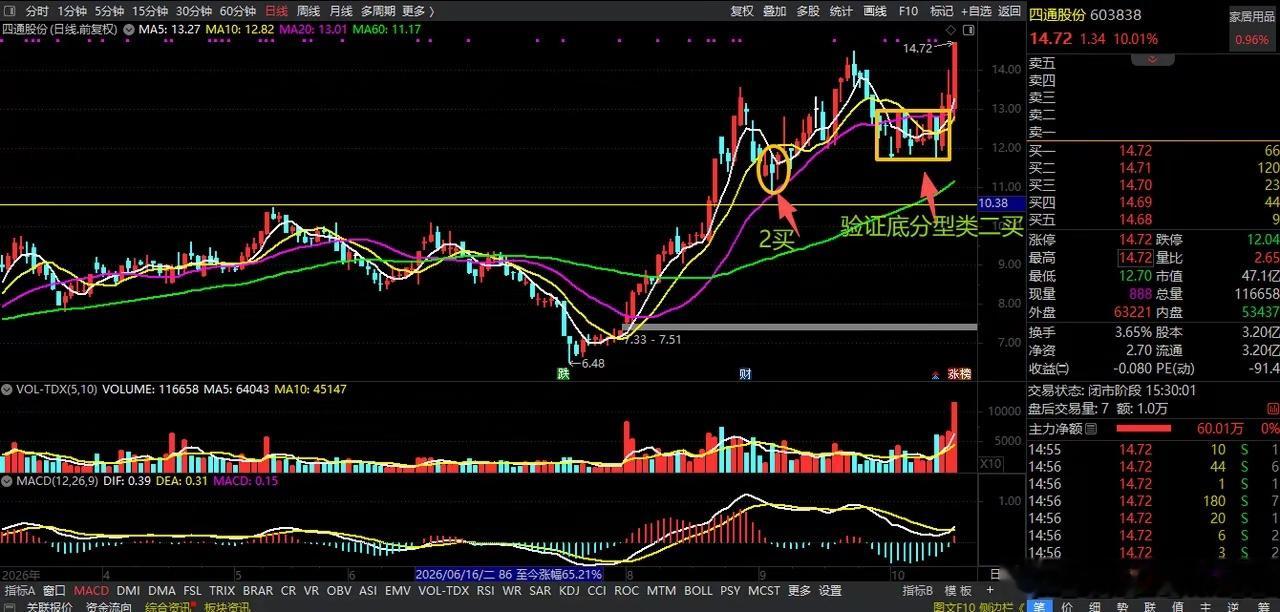Click the 财 event marker under the chart
This screenshot has height=612, width=1280.
(x=744, y=374)
